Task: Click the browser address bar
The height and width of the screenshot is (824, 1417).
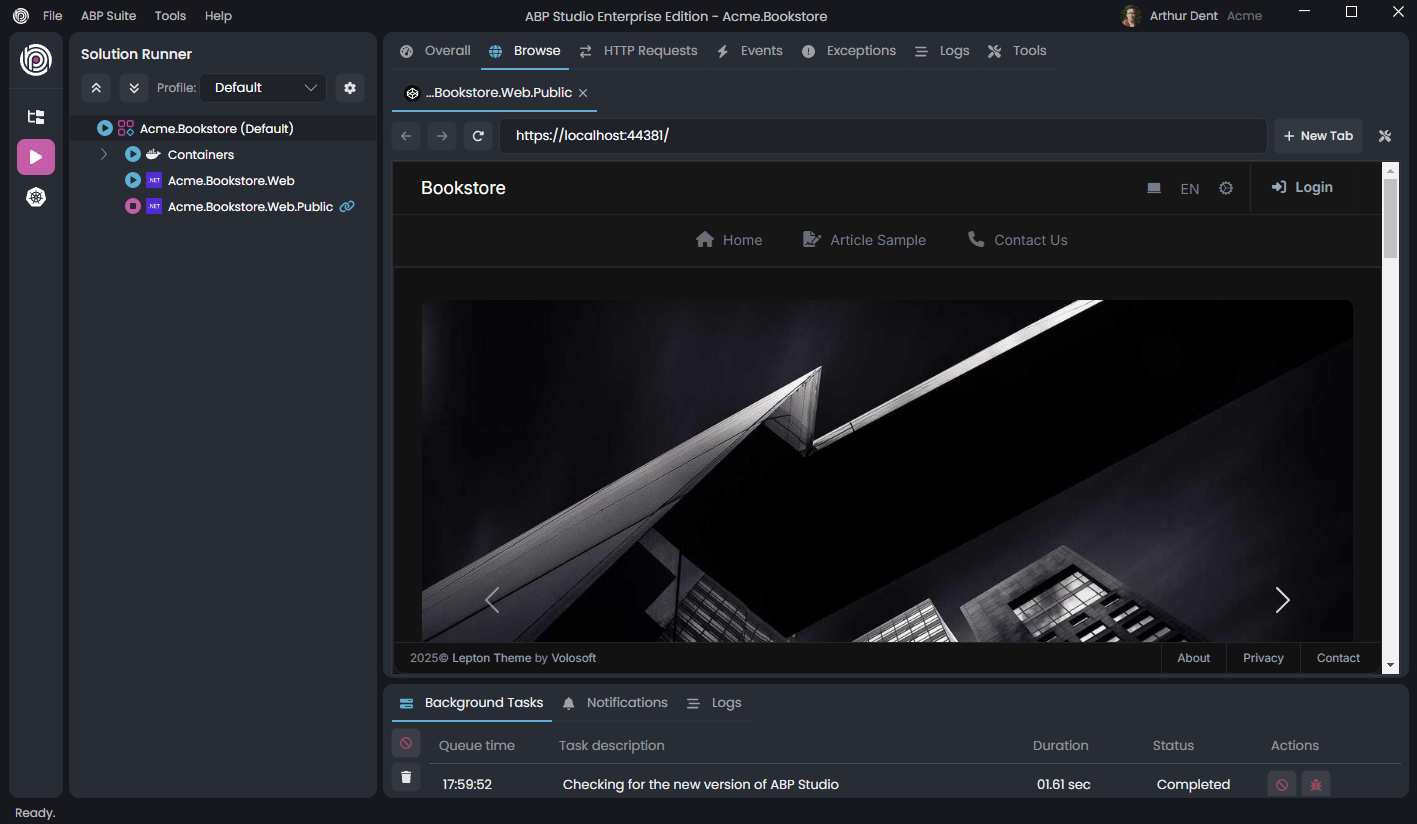Action: click(880, 136)
